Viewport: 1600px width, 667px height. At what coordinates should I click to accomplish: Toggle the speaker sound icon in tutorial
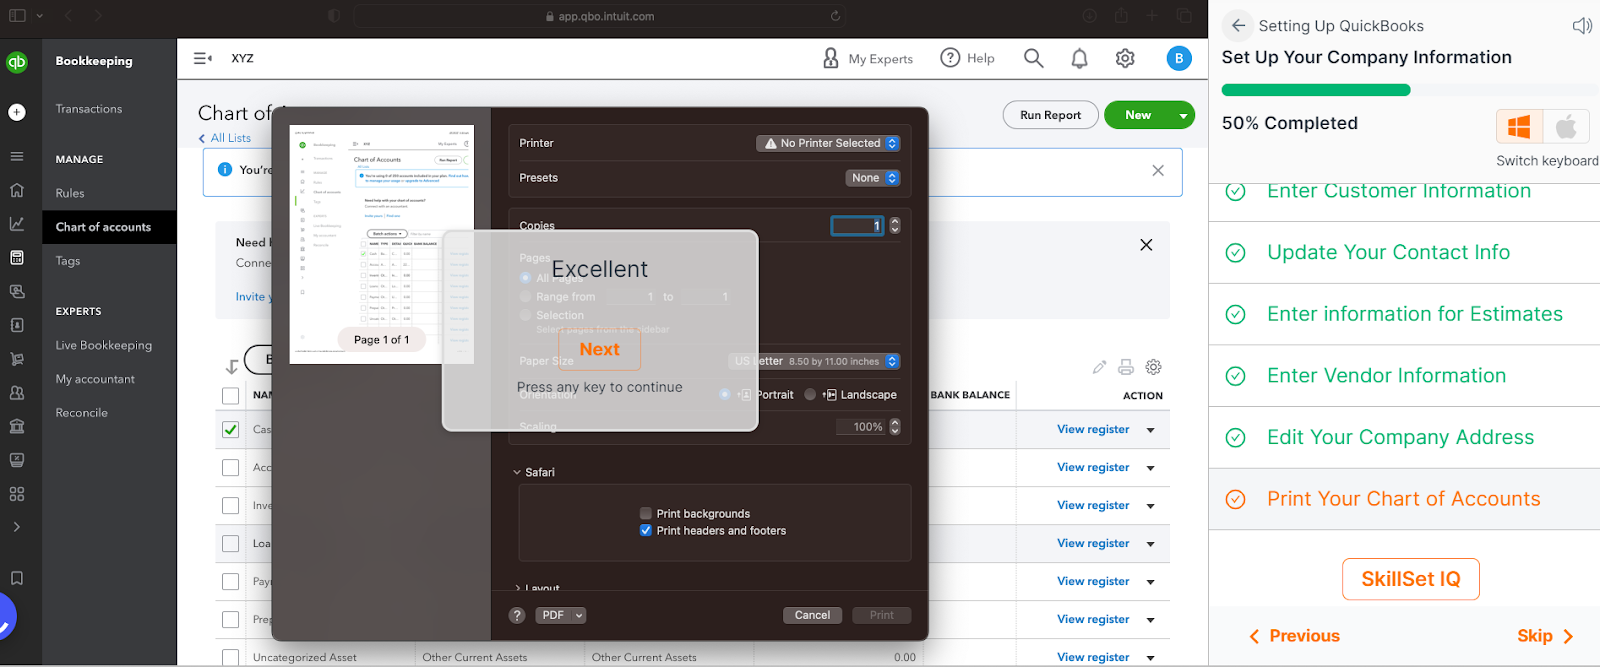1581,26
